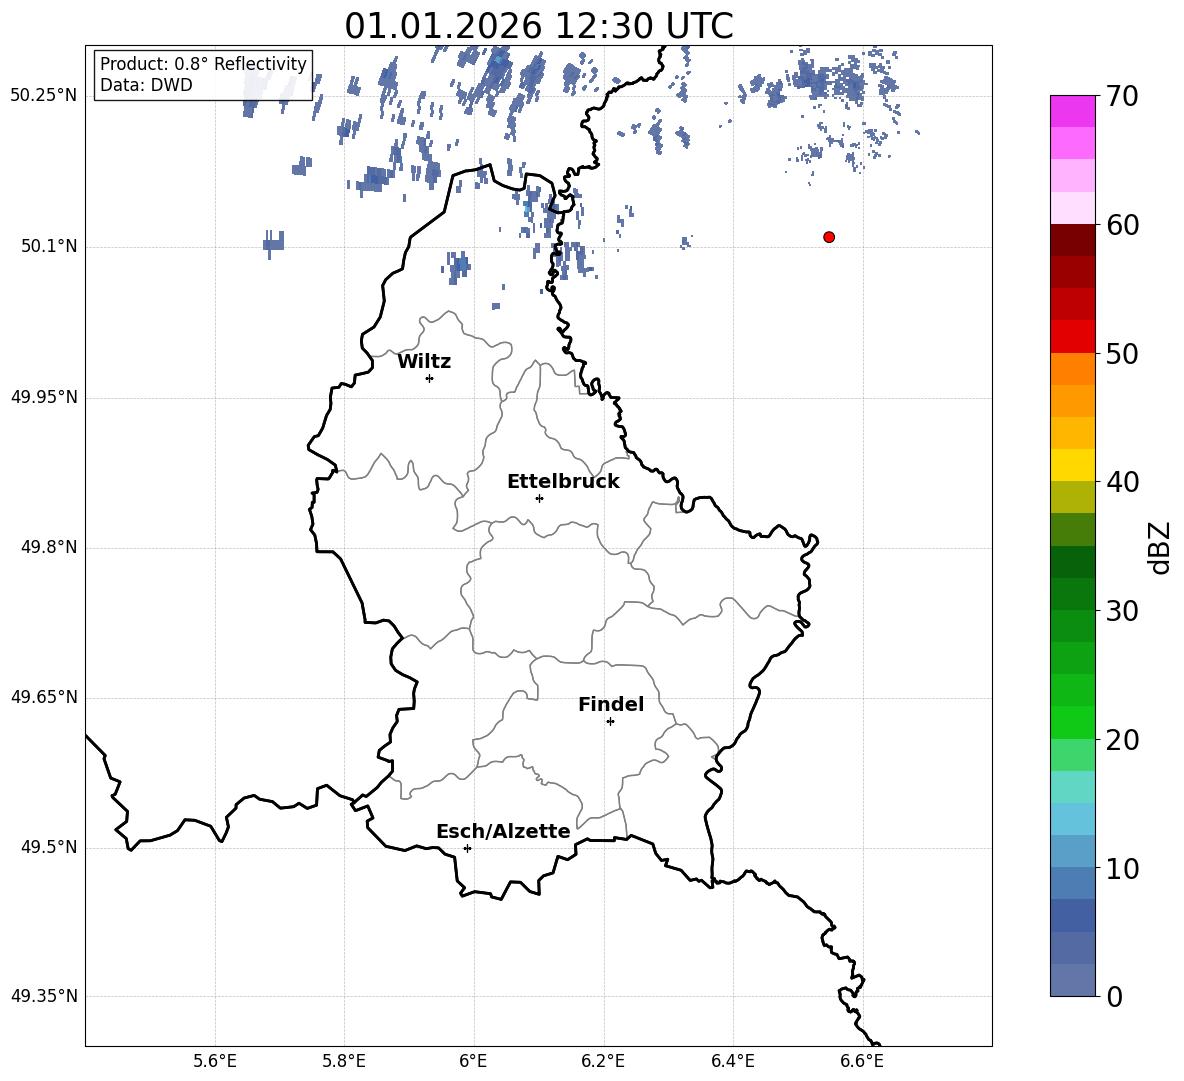1184x1081 pixels.
Task: Click the Esch/Alzette station cross marker
Action: [467, 848]
